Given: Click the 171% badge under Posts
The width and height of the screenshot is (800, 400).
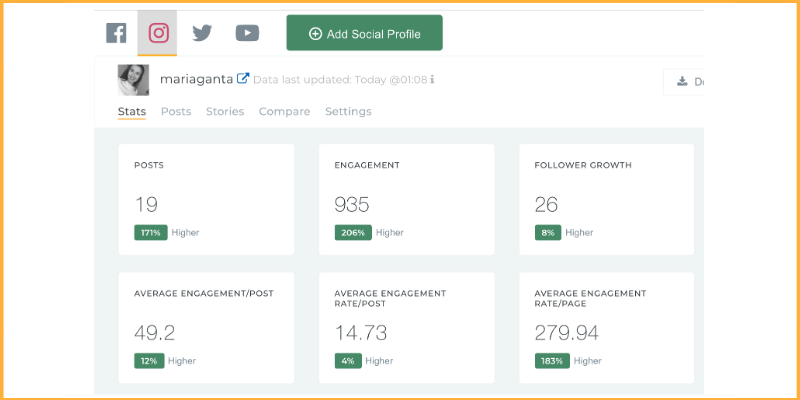Looking at the screenshot, I should click(151, 233).
